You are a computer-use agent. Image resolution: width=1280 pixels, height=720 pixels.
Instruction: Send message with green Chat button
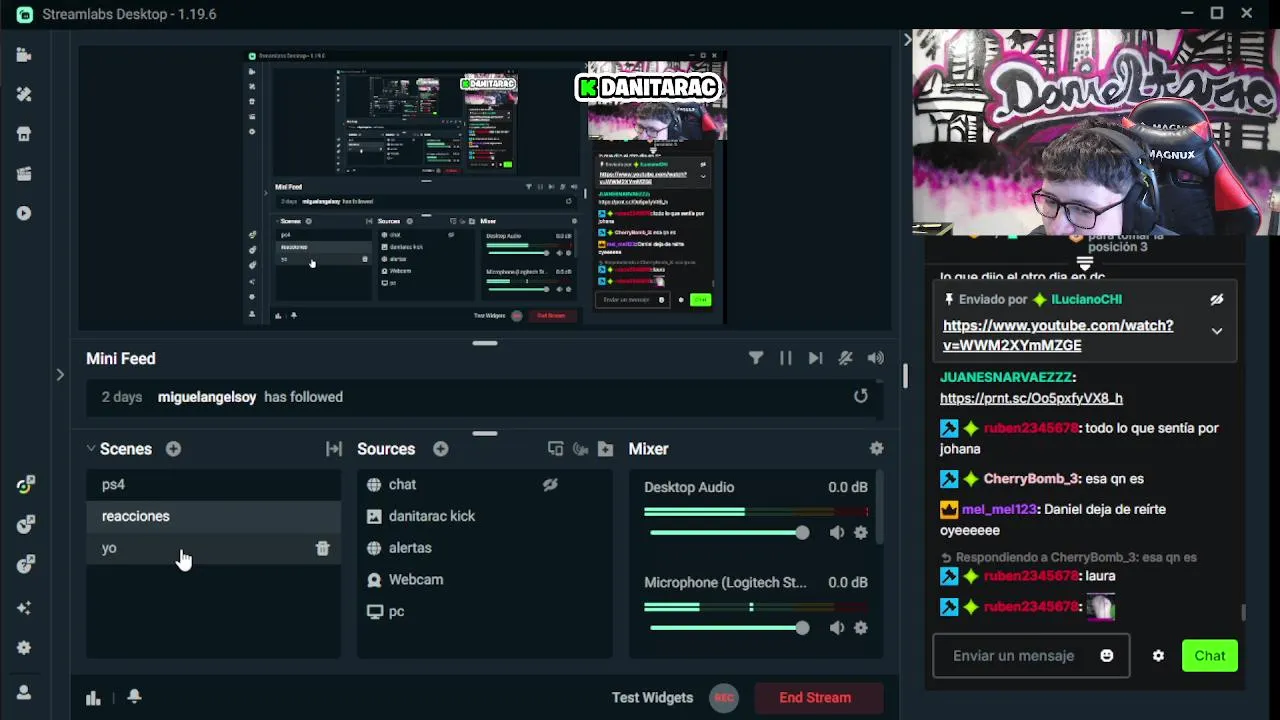1209,656
